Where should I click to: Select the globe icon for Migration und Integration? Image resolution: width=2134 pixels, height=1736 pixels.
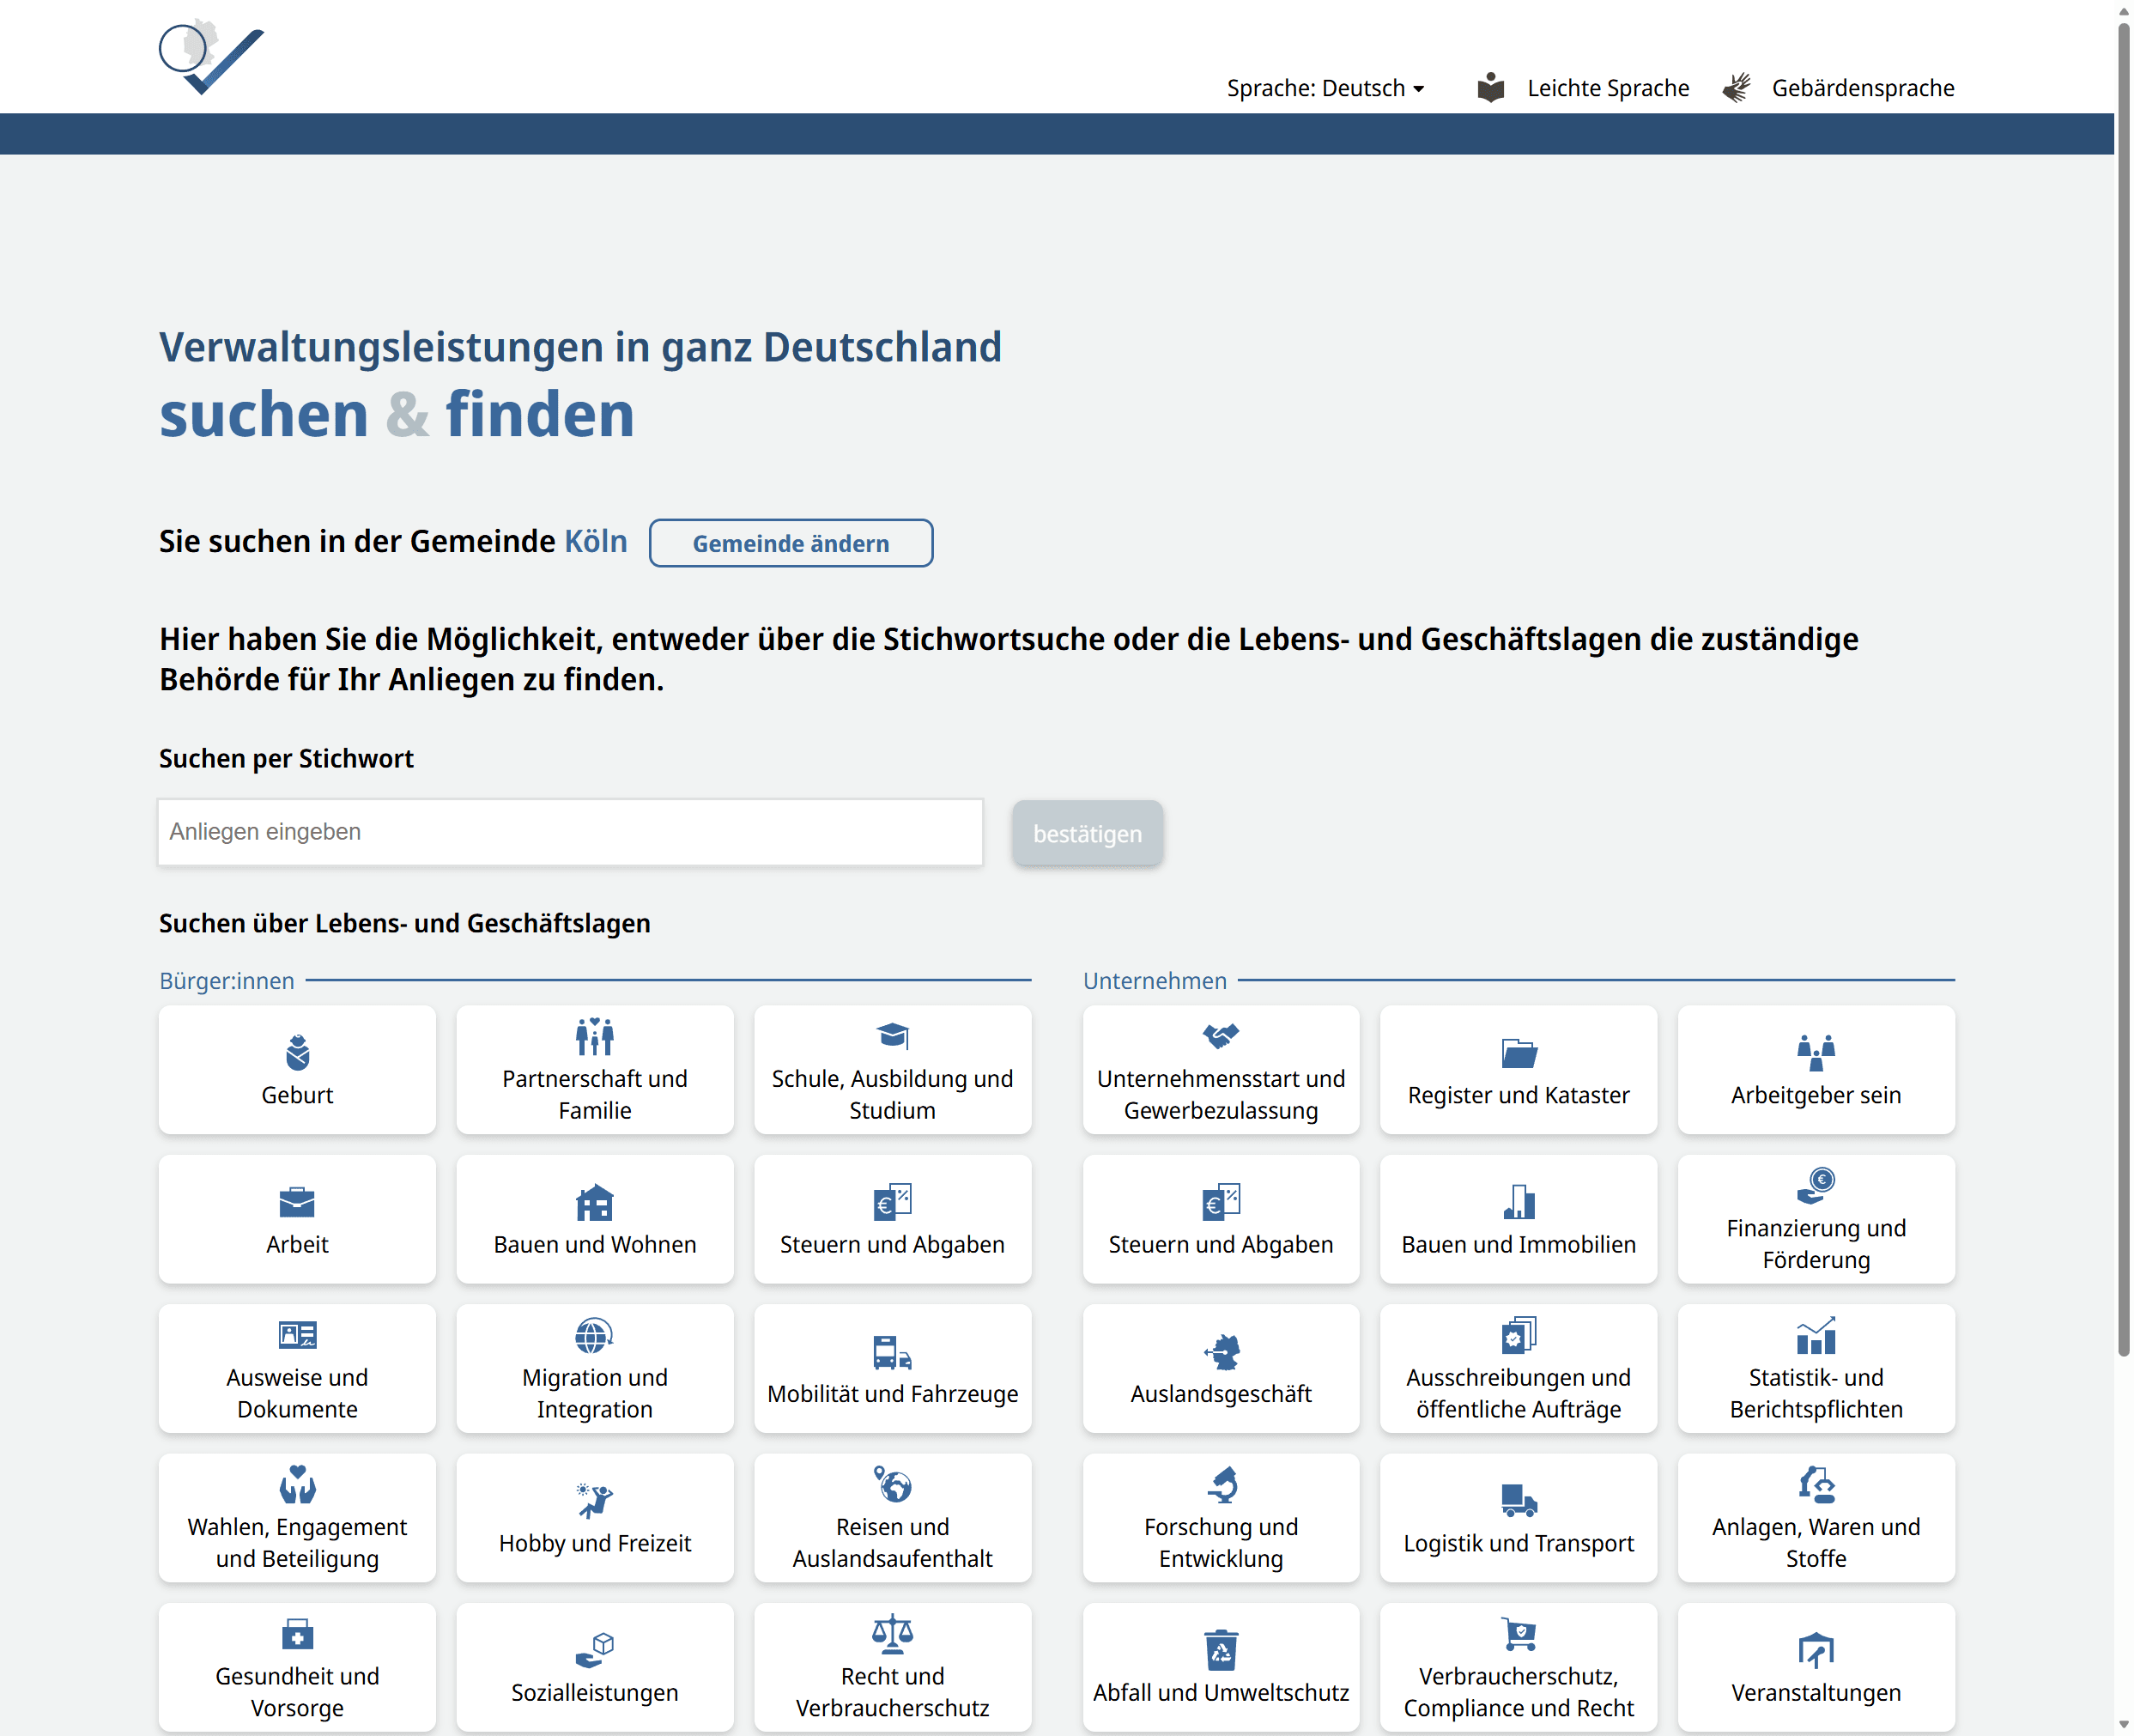pos(594,1335)
